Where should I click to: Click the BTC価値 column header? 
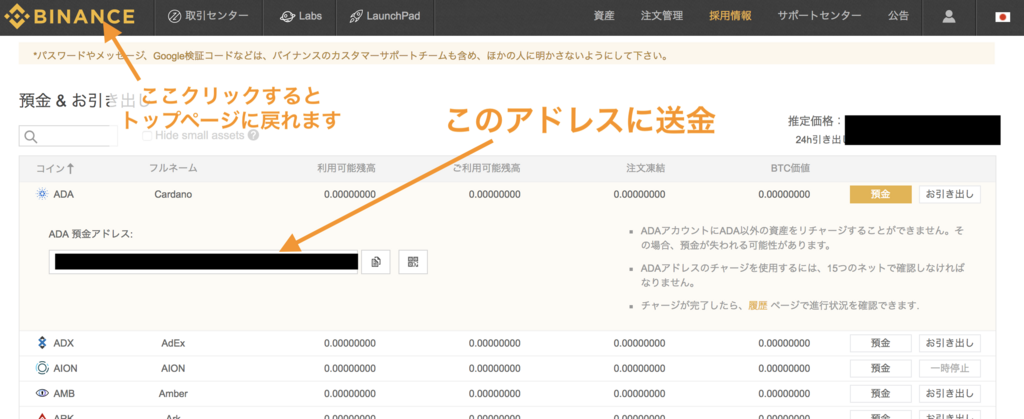pos(791,168)
